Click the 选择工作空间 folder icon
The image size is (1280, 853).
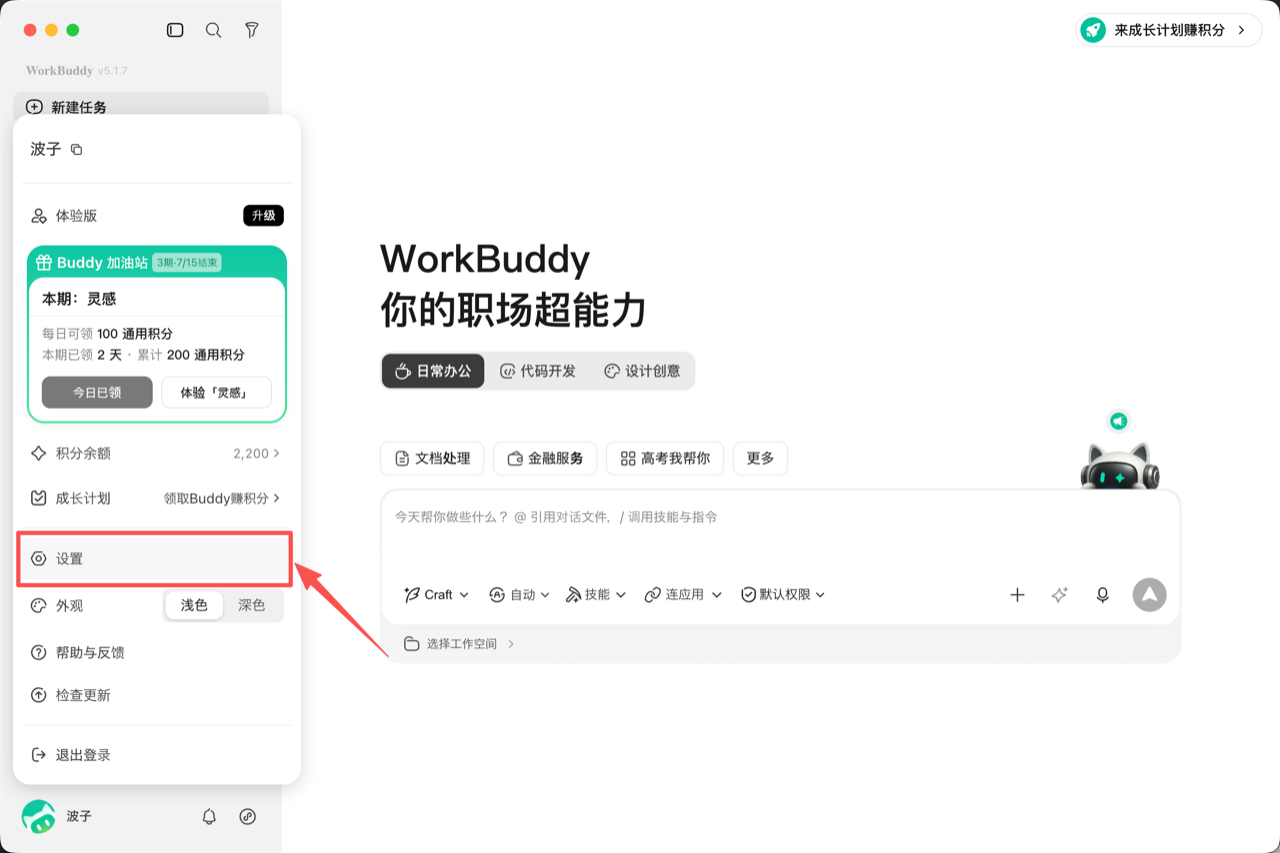pyautogui.click(x=411, y=644)
